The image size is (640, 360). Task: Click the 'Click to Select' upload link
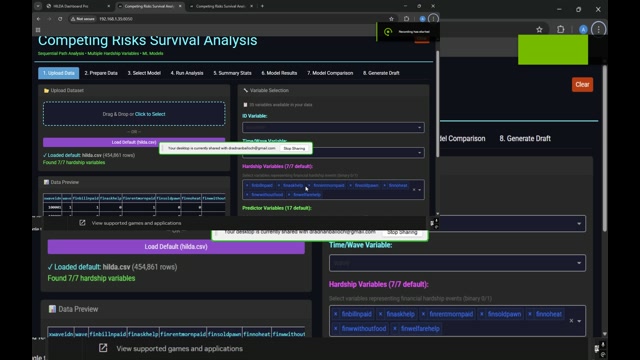150,114
